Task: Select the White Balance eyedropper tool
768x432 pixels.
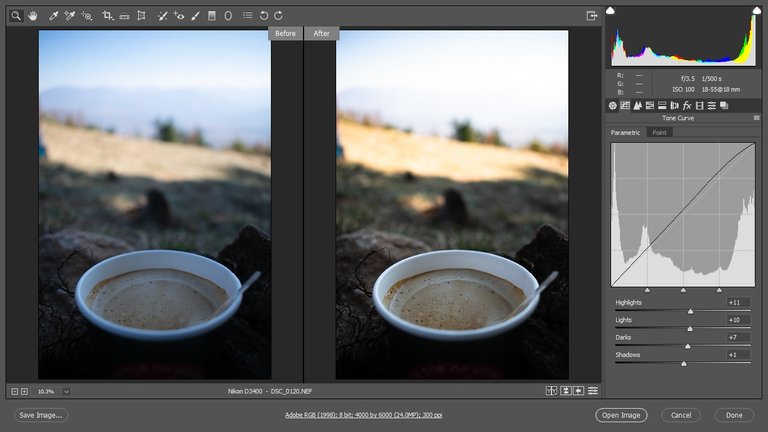Action: pyautogui.click(x=53, y=16)
